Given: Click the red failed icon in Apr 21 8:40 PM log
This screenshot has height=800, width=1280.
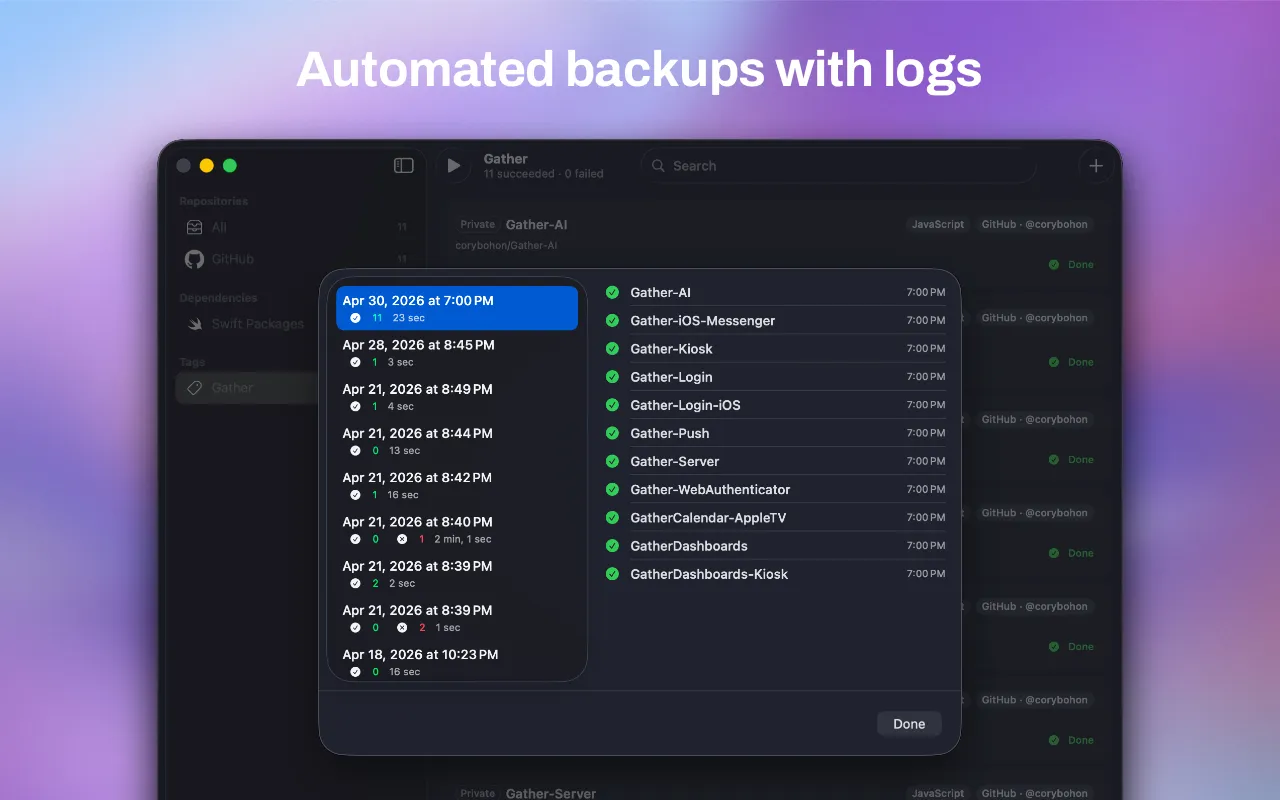Looking at the screenshot, I should pyautogui.click(x=402, y=539).
